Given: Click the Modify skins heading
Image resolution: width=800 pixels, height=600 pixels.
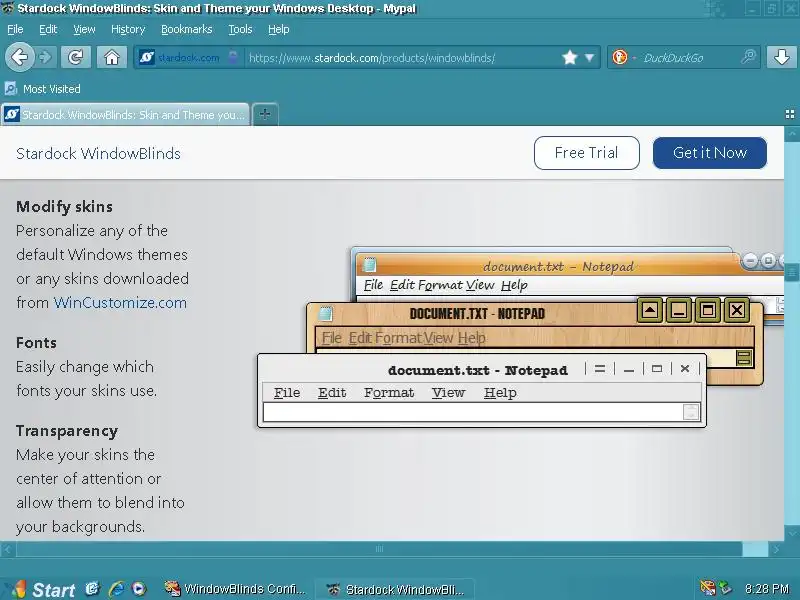Looking at the screenshot, I should (x=64, y=207).
